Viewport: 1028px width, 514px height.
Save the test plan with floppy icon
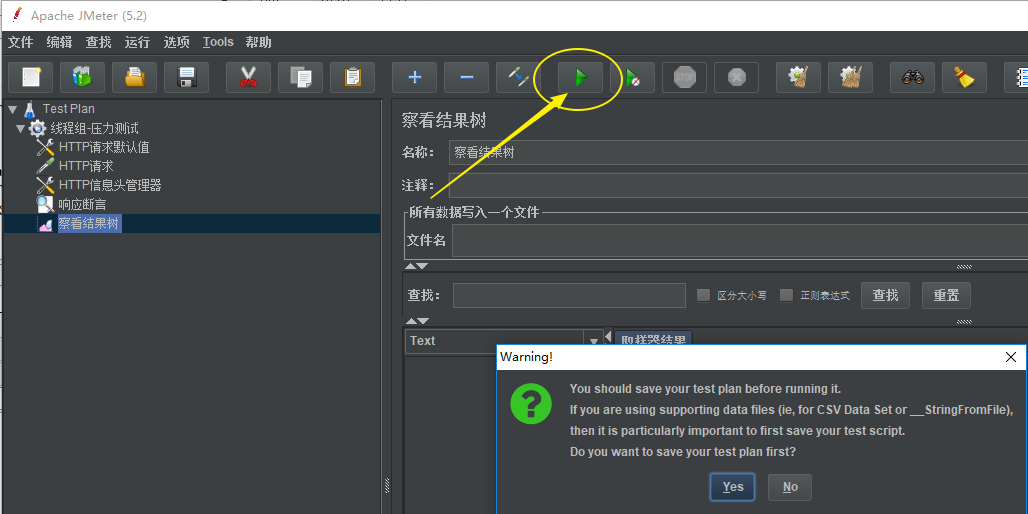(x=186, y=77)
